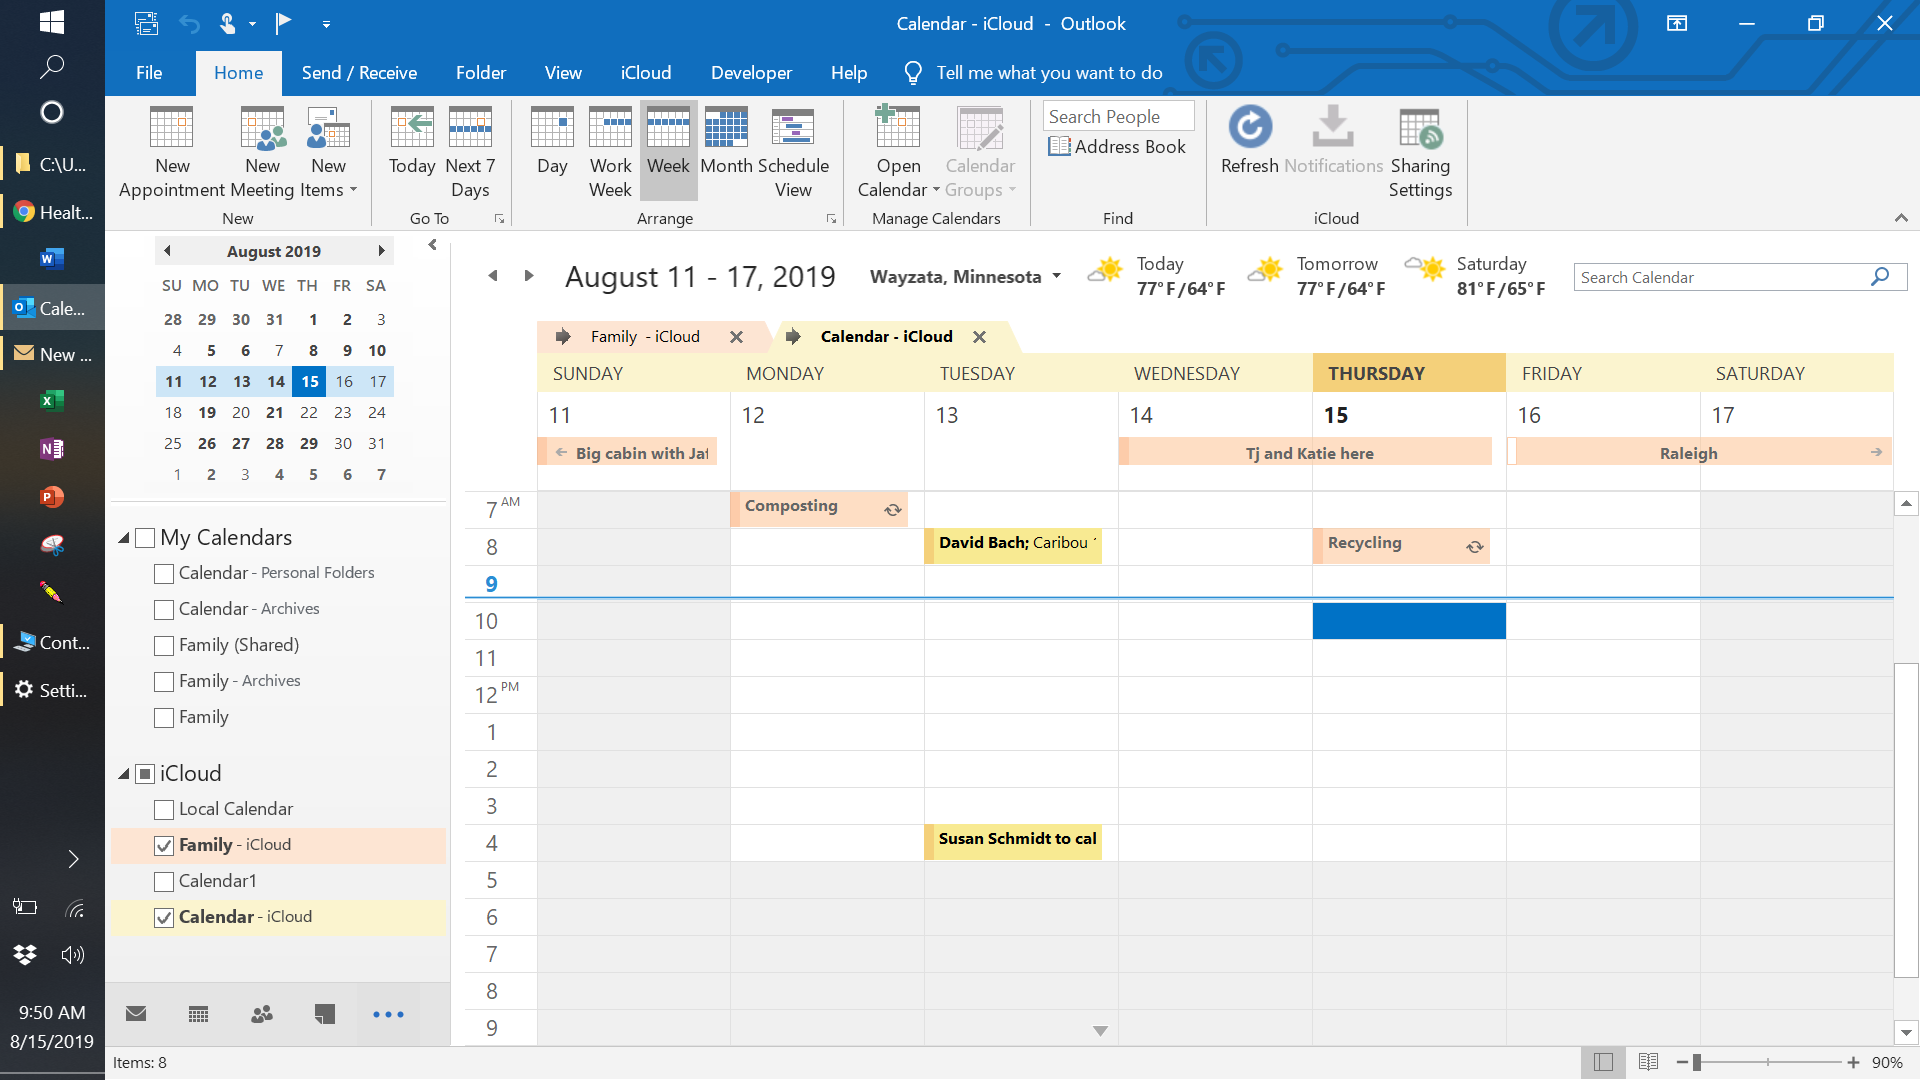Select the Week view button
Screen dimensions: 1920x1080
tap(668, 152)
